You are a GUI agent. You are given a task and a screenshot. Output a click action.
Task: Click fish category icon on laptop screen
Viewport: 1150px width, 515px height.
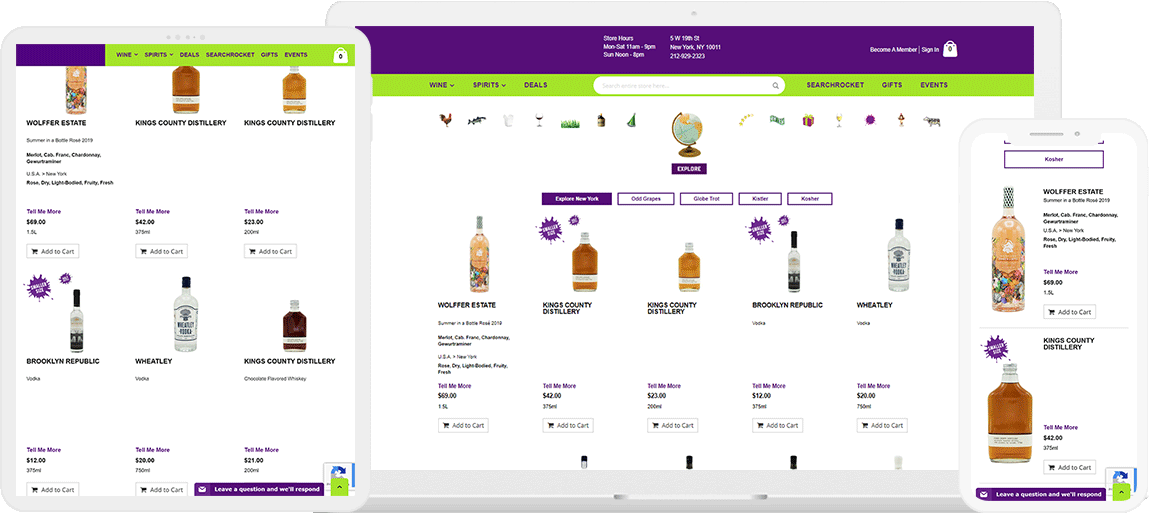pos(477,120)
